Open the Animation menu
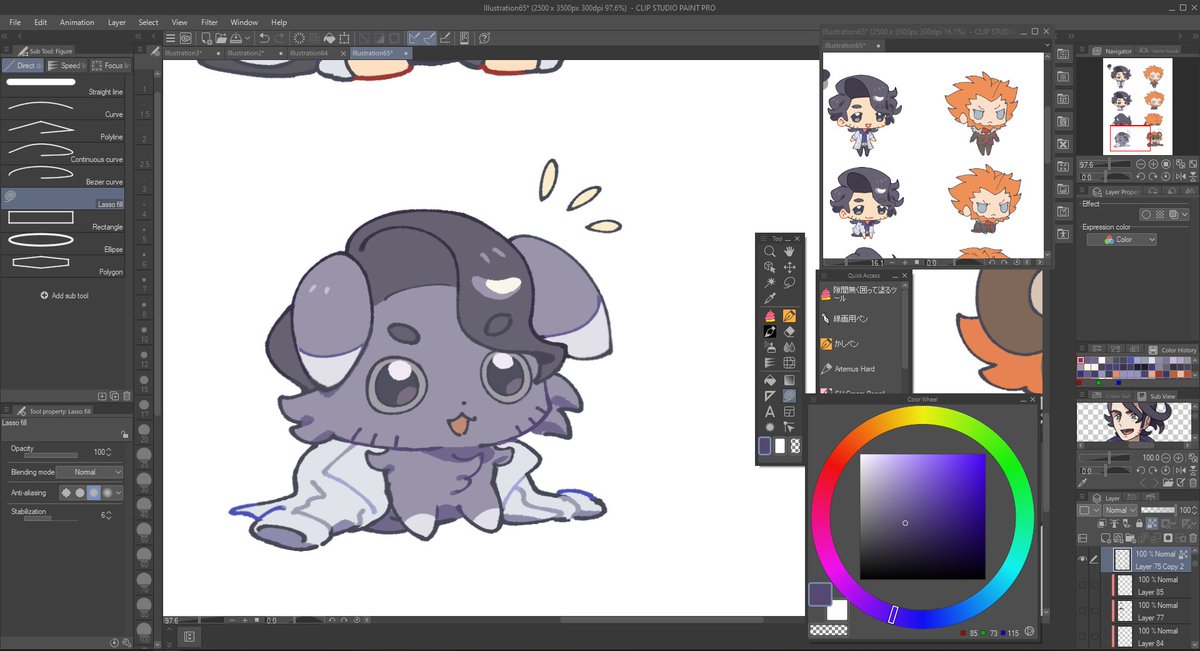This screenshot has width=1200, height=651. coord(77,22)
